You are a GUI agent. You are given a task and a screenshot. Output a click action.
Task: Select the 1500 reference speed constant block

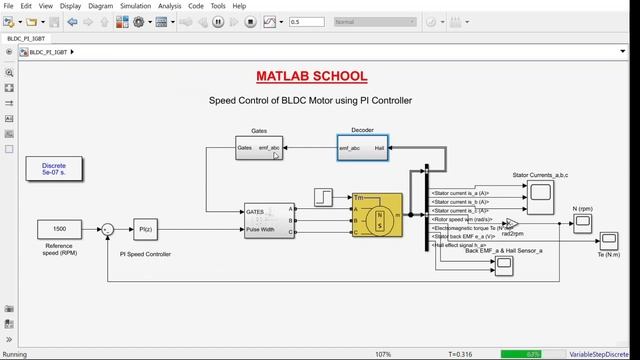click(60, 229)
